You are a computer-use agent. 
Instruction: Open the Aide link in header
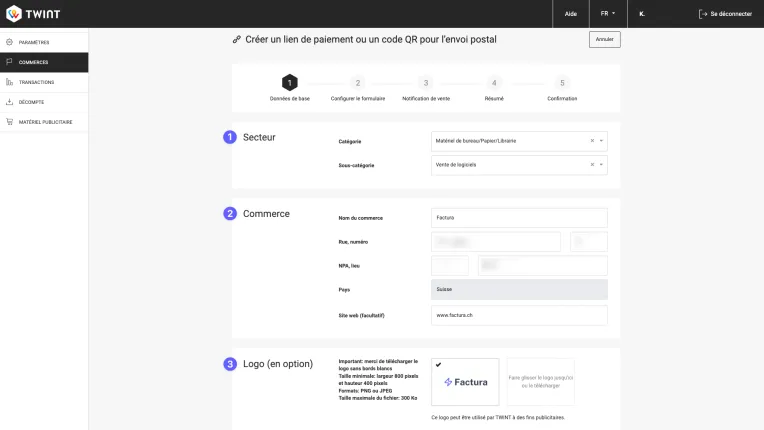[570, 14]
